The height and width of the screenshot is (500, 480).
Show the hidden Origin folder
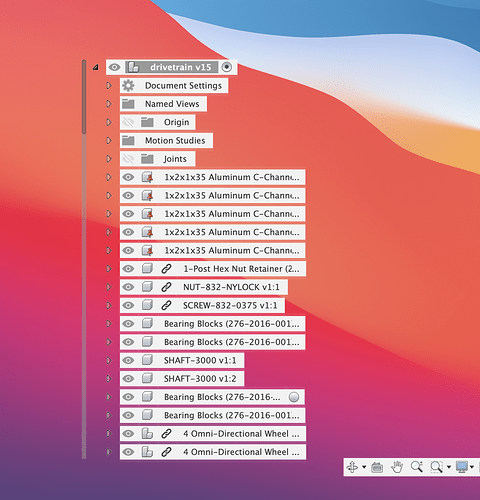click(x=128, y=122)
